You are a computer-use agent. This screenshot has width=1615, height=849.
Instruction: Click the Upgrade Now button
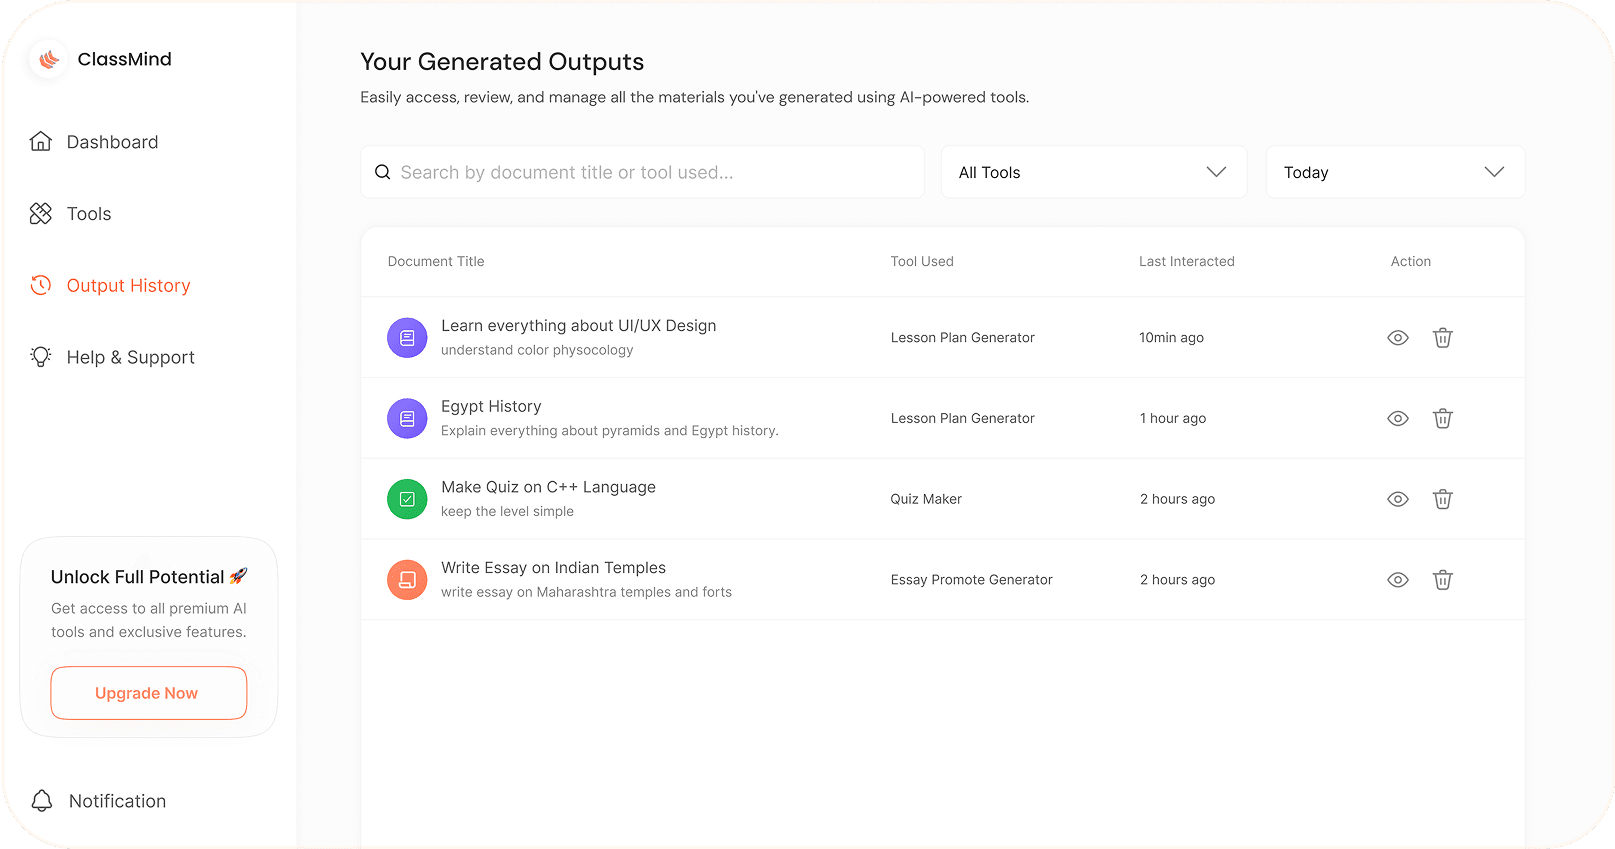149,693
